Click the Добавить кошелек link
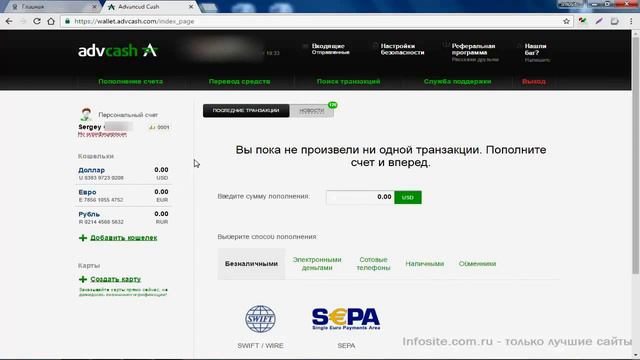Viewport: 640px width, 360px height. point(124,238)
